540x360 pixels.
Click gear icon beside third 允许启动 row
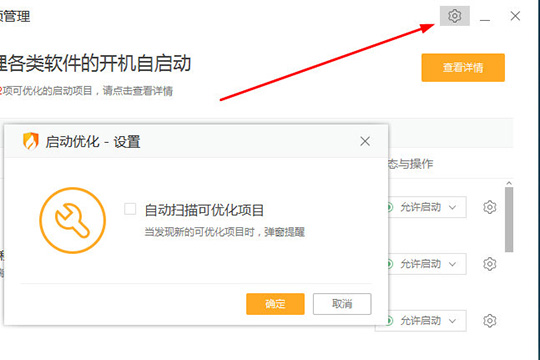click(x=489, y=321)
